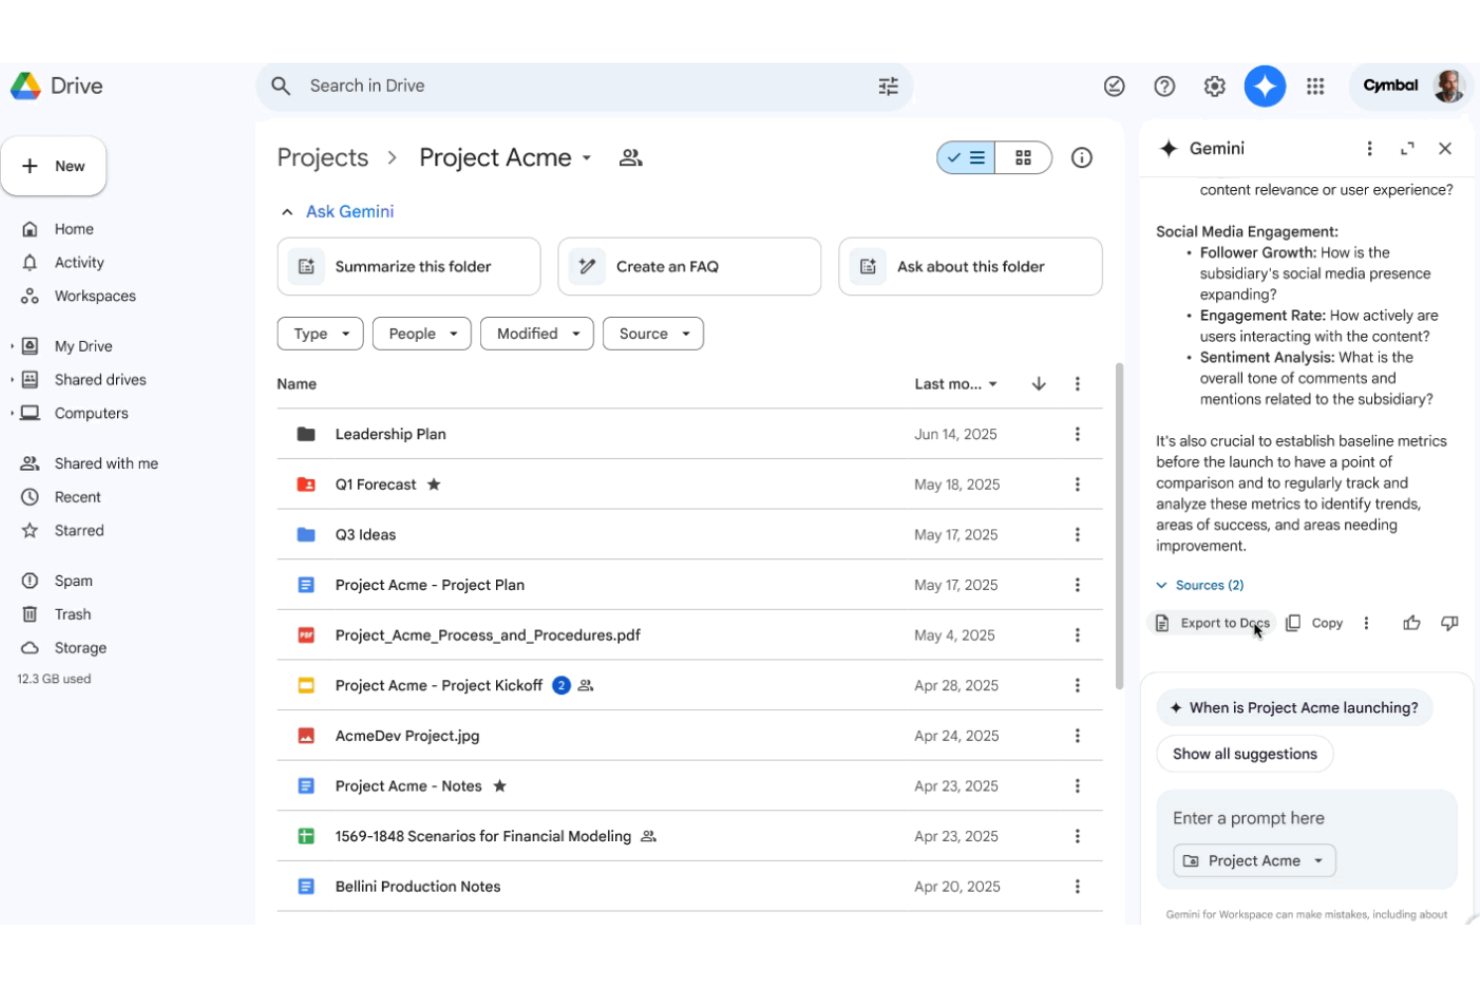Click When is Project Acme launching suggestion
1480x987 pixels.
[1294, 707]
